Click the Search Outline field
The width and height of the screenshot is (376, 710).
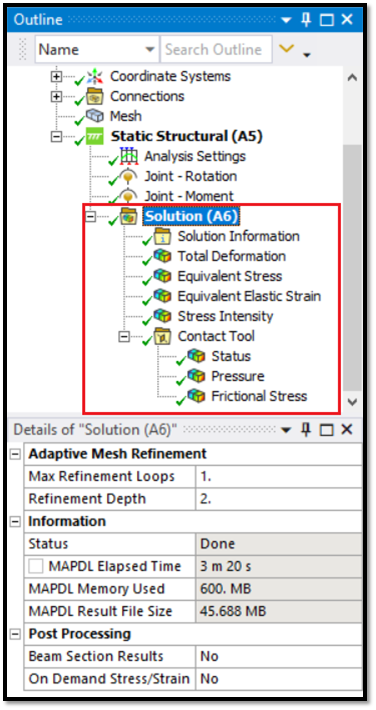(x=216, y=49)
